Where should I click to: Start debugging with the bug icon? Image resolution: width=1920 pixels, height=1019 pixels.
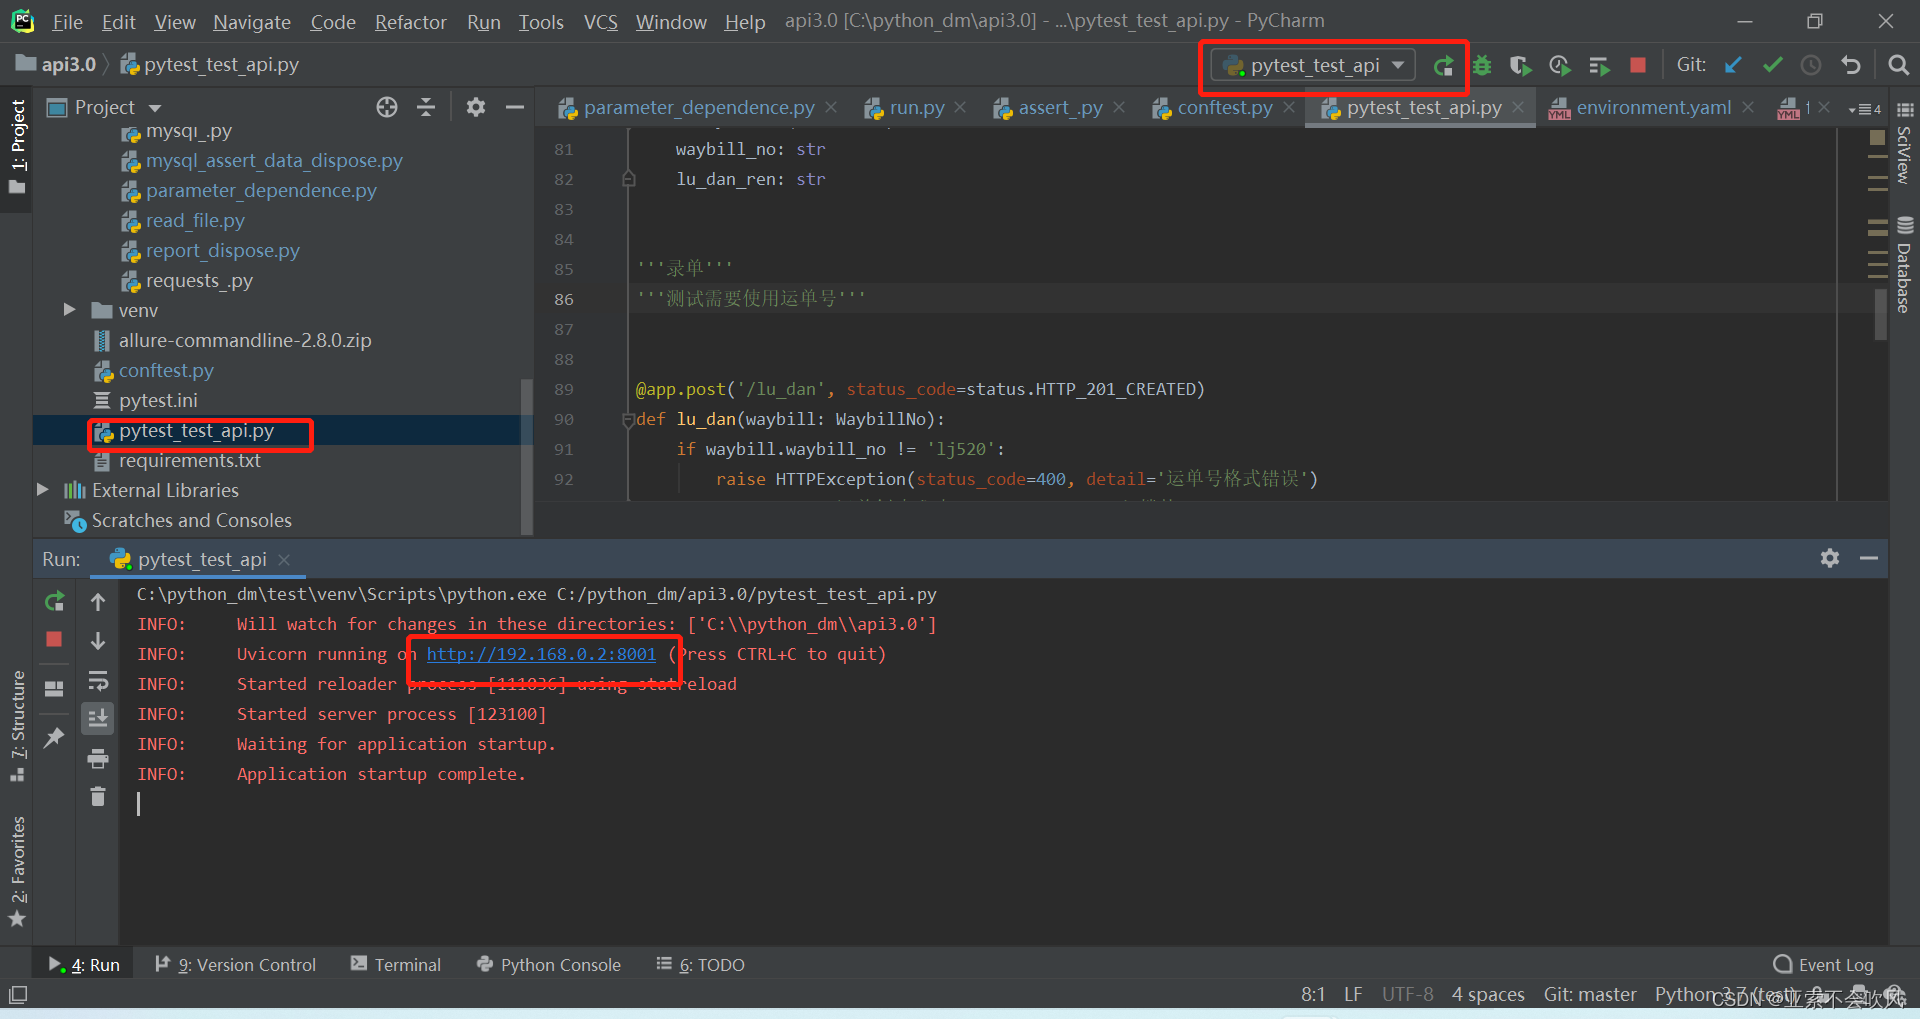coord(1482,66)
